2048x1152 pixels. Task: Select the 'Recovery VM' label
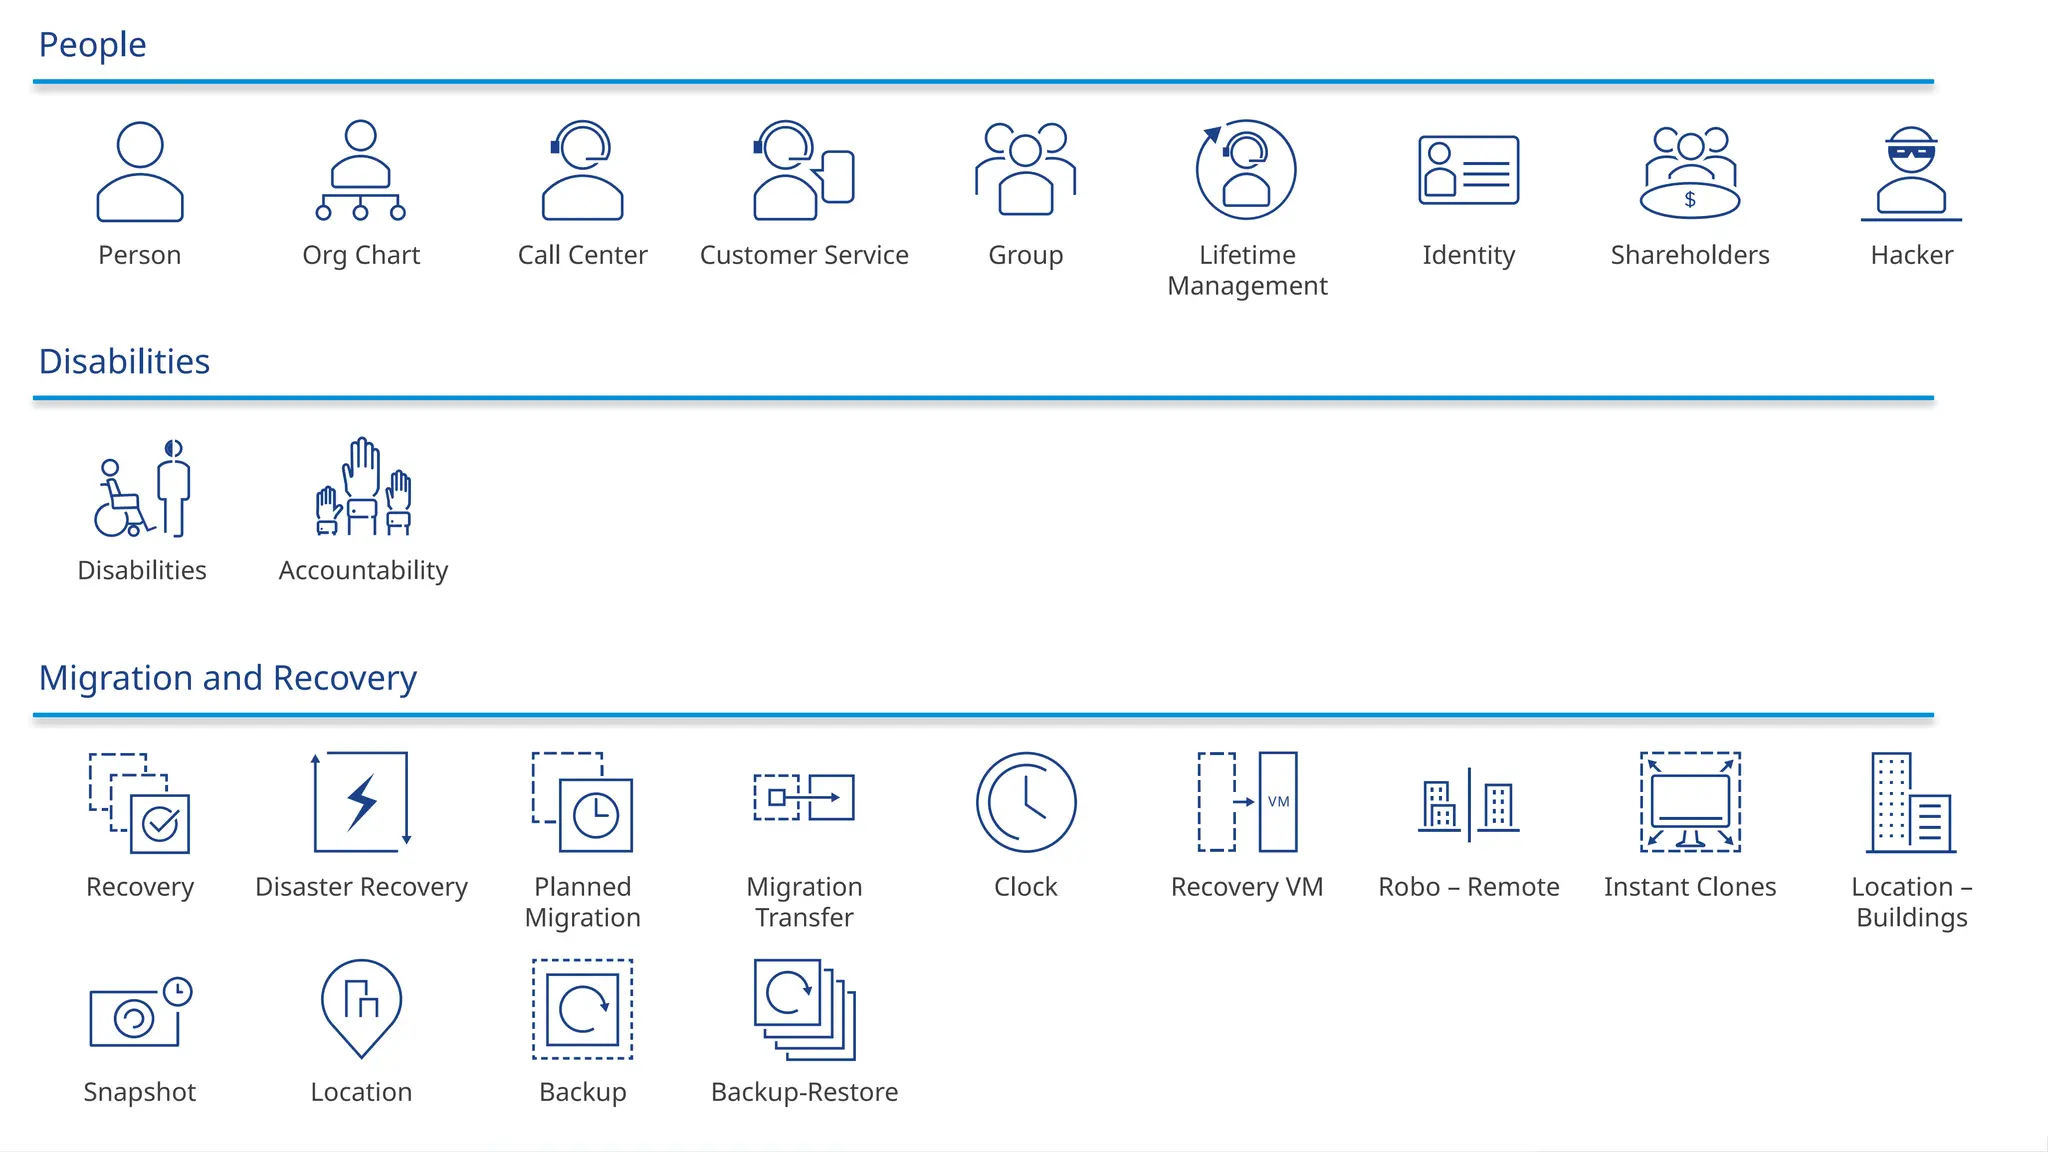pos(1247,888)
